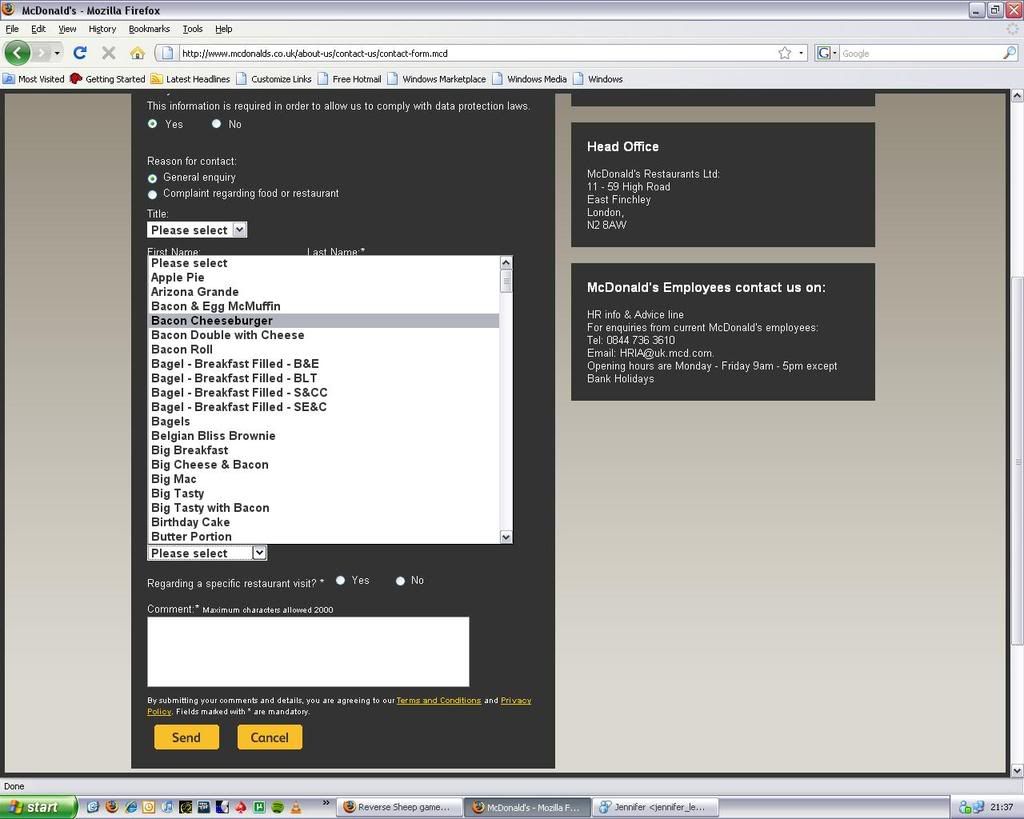Open the History menu
This screenshot has height=819, width=1024.
click(102, 29)
